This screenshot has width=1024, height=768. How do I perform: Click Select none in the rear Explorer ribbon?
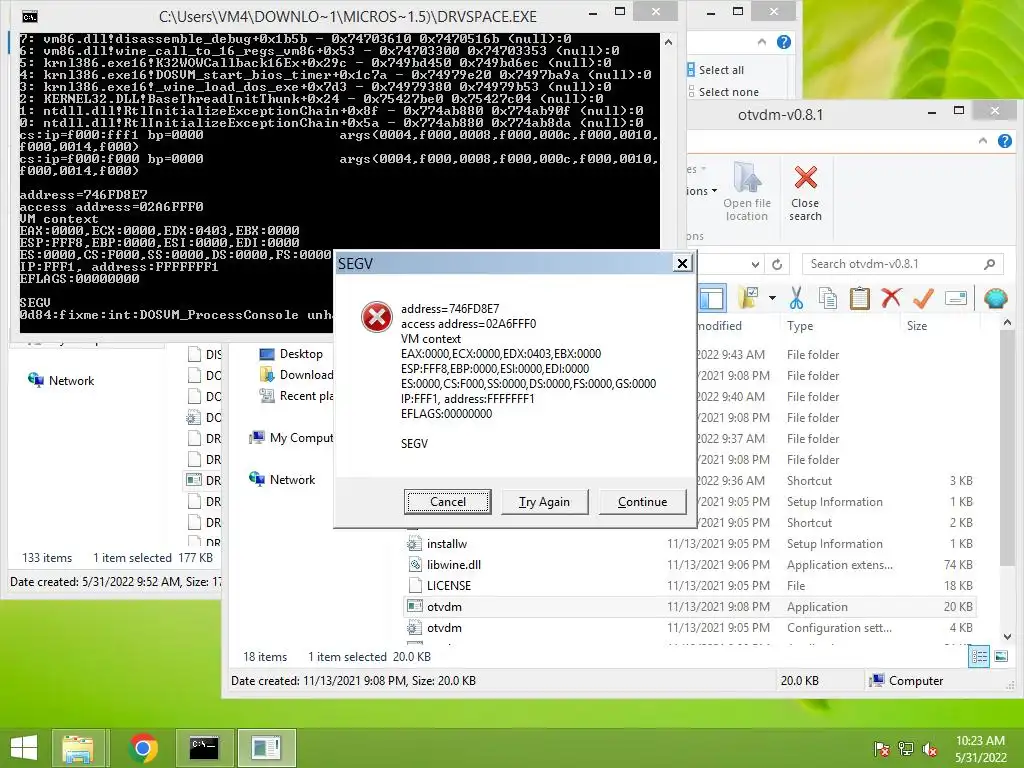[723, 92]
